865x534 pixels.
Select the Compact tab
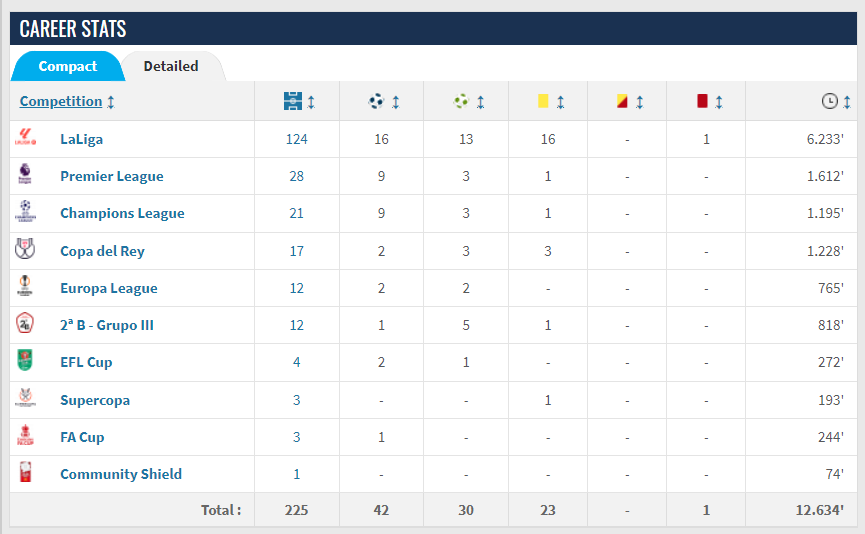pos(67,66)
